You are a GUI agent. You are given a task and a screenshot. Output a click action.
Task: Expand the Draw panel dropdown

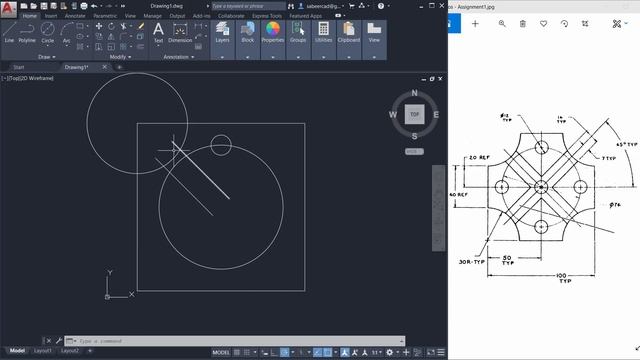click(47, 57)
